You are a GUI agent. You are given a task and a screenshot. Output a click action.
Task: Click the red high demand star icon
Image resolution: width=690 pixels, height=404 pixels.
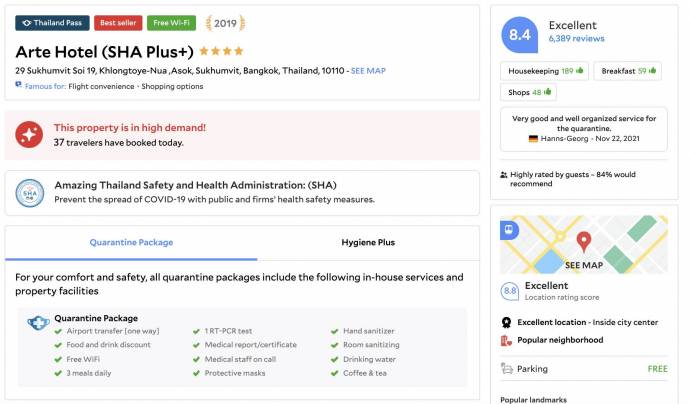click(x=29, y=135)
